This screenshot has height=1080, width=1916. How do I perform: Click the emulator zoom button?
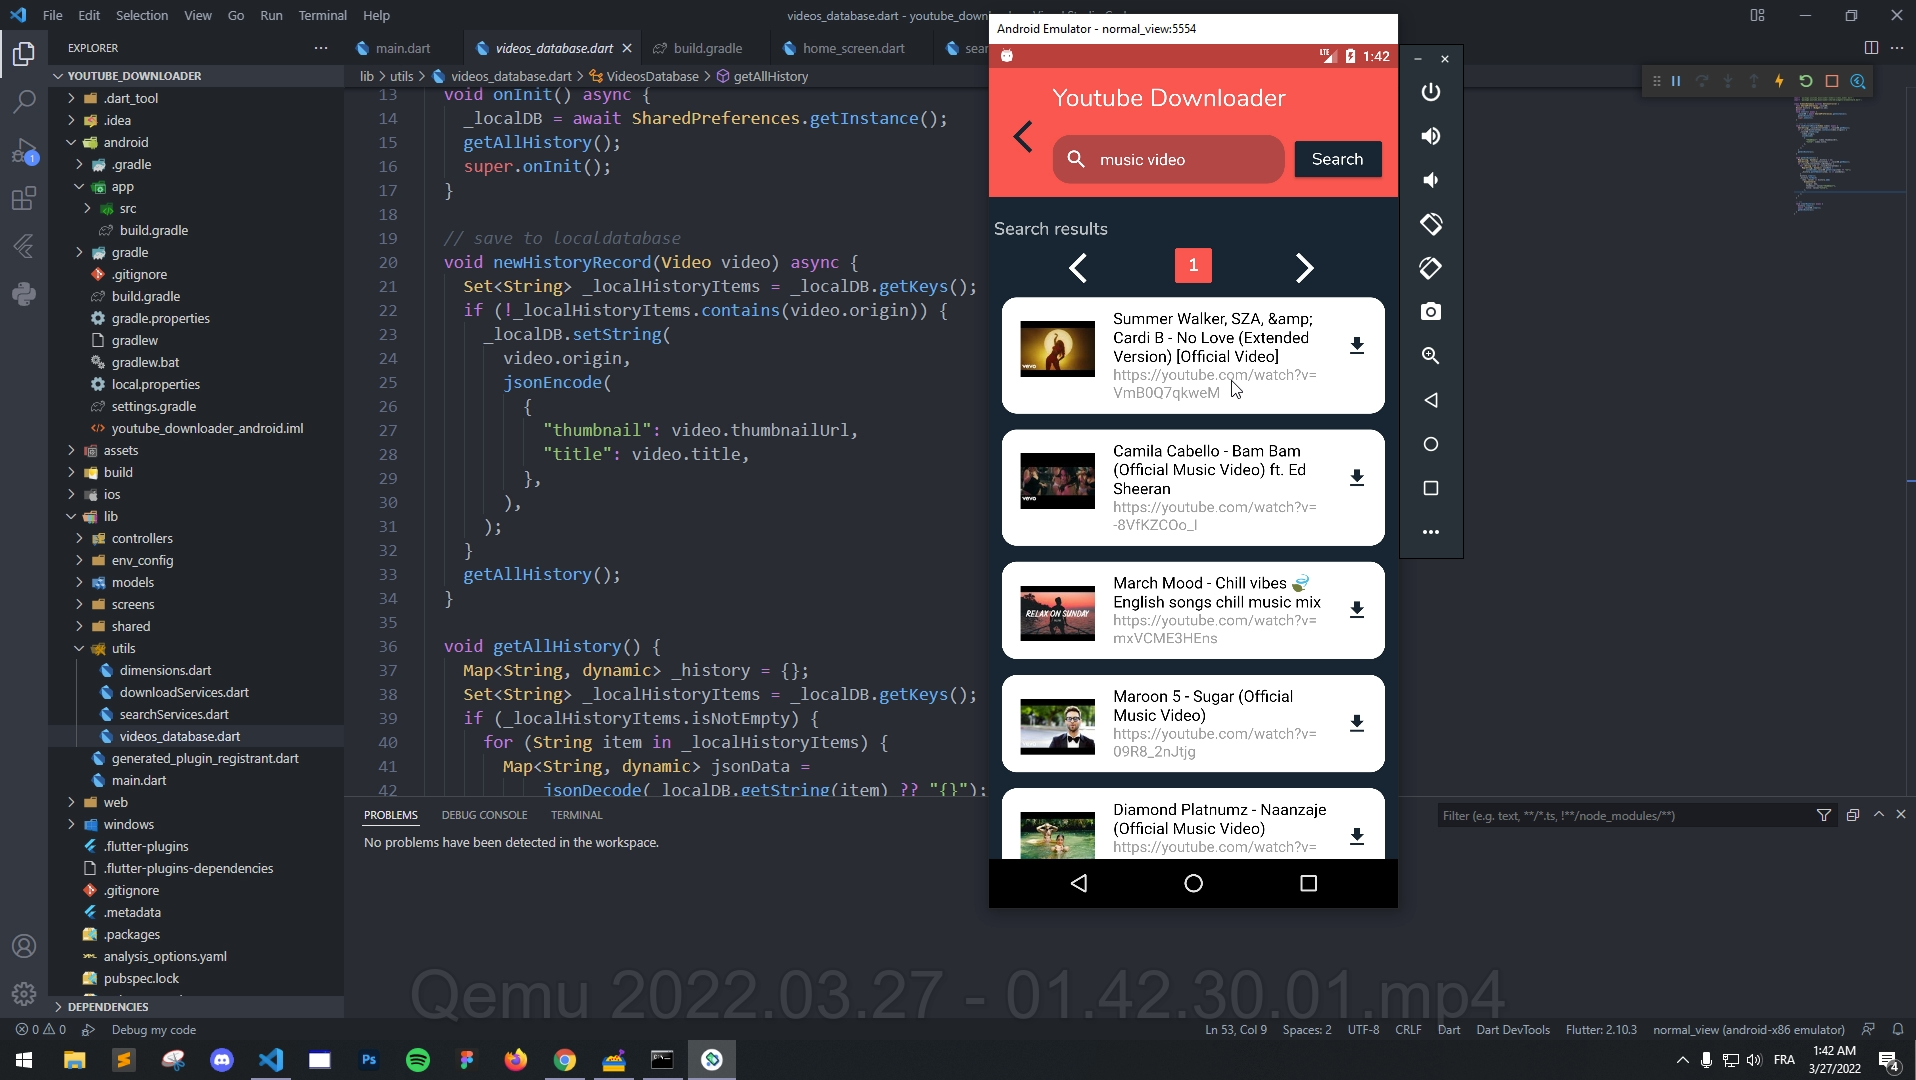(1431, 356)
